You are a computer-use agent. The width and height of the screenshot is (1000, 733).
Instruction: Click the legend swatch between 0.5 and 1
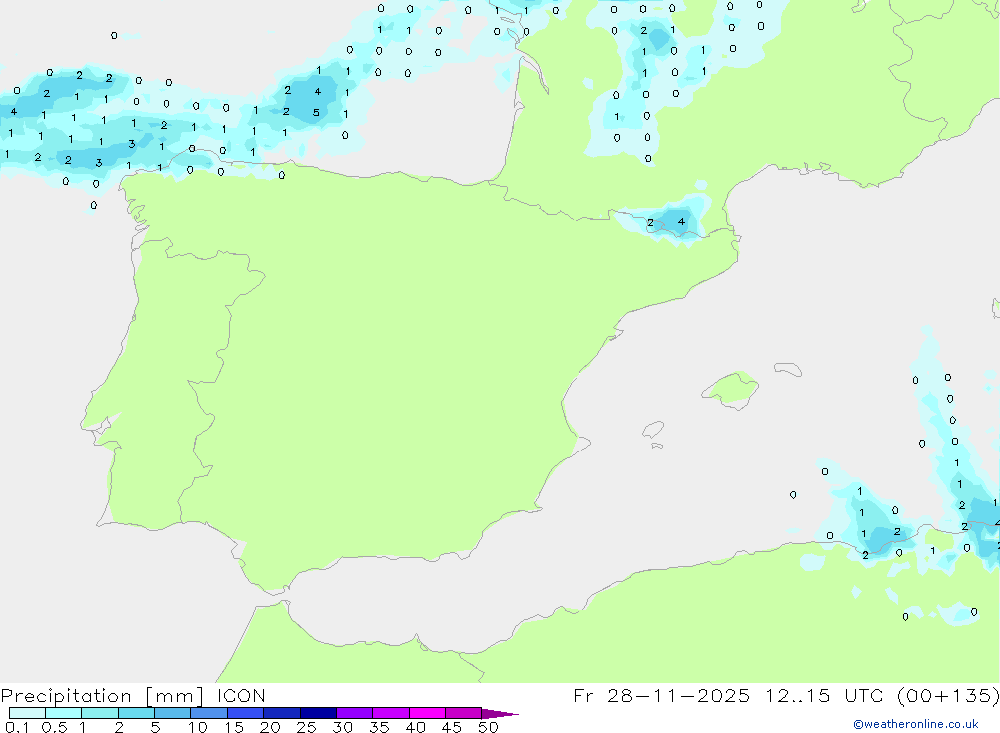pos(63,713)
